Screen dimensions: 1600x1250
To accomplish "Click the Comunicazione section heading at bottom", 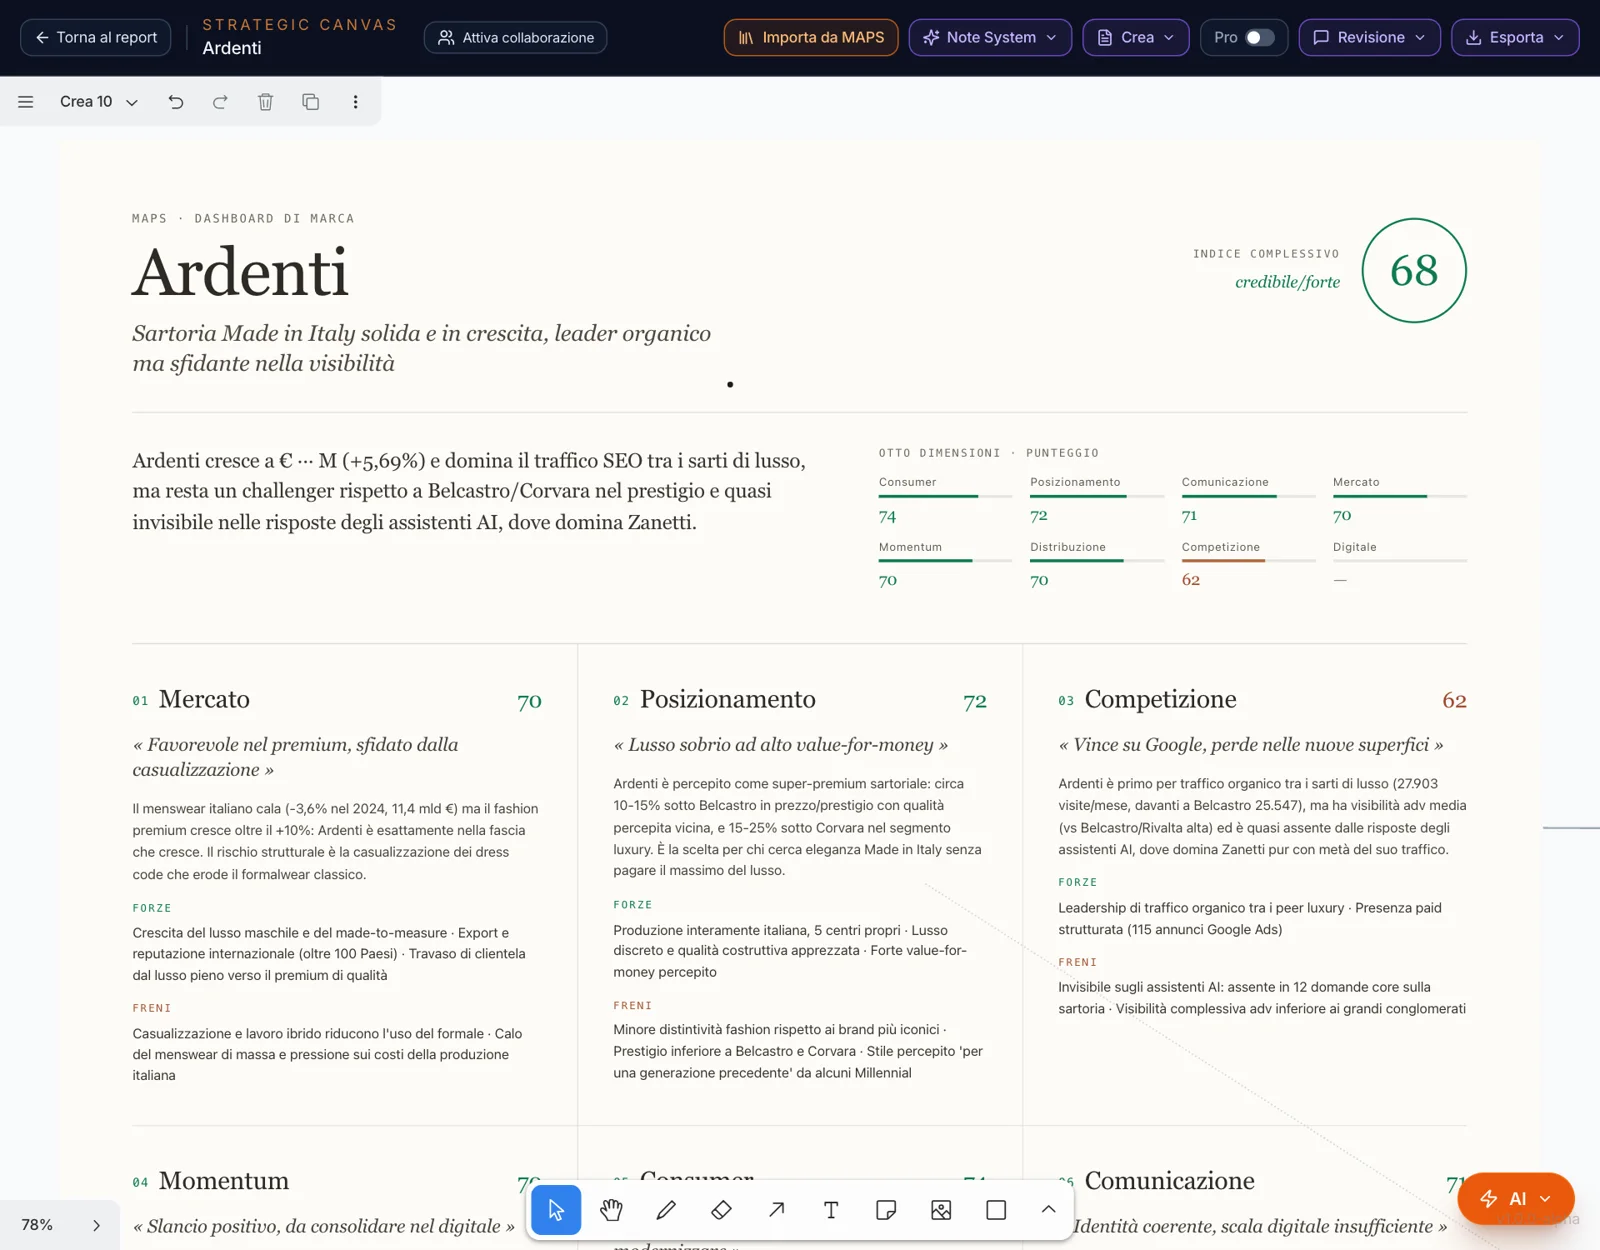I will pyautogui.click(x=1169, y=1181).
